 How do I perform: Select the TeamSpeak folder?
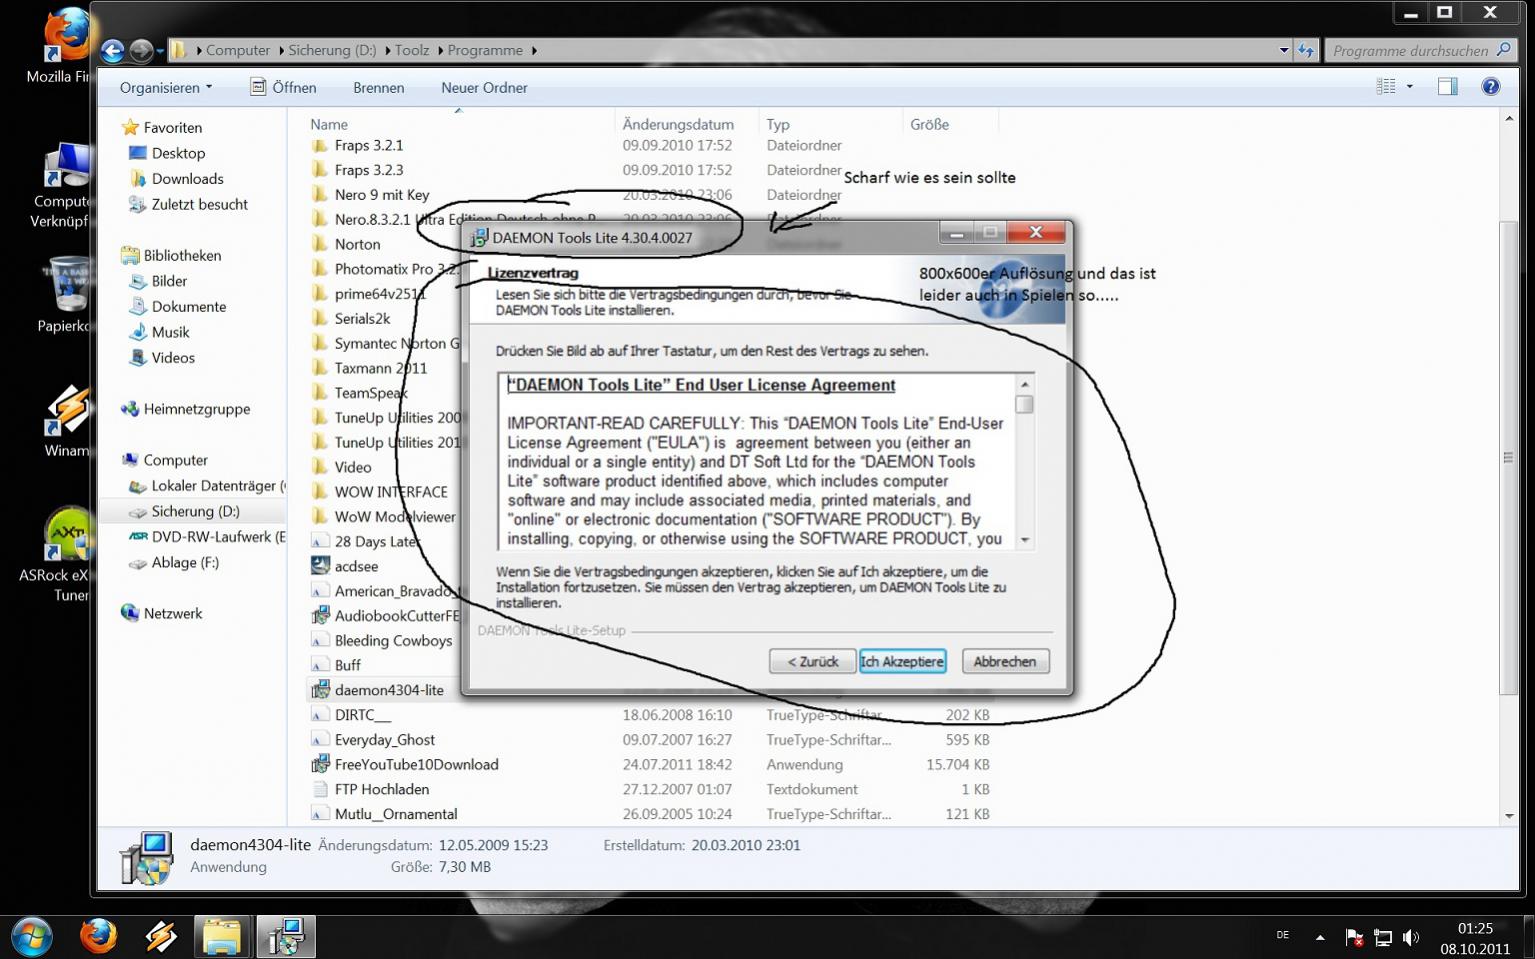coord(370,393)
